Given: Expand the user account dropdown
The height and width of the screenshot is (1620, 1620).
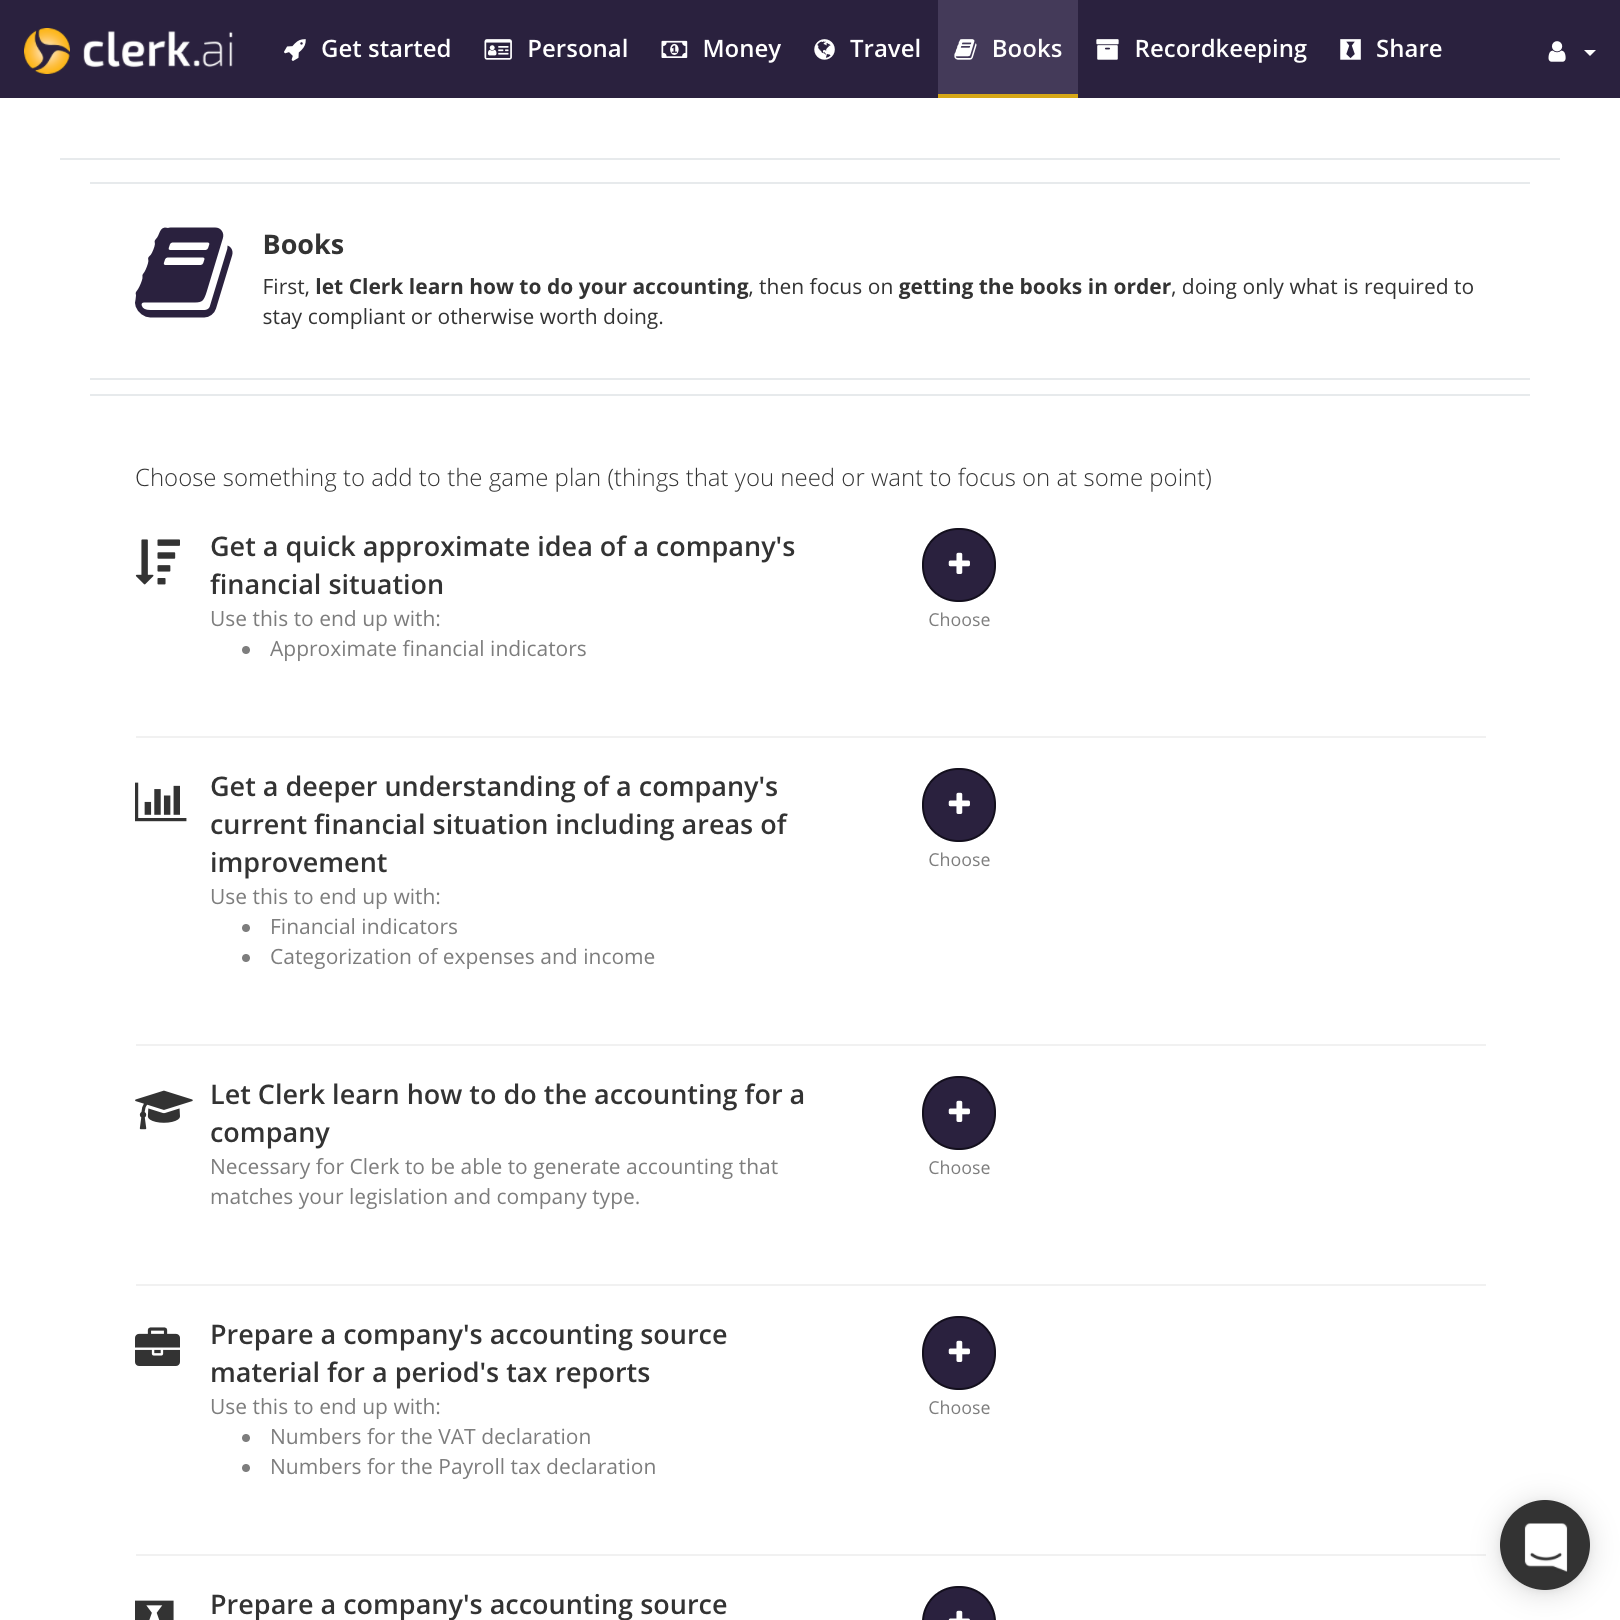Looking at the screenshot, I should tap(1571, 51).
